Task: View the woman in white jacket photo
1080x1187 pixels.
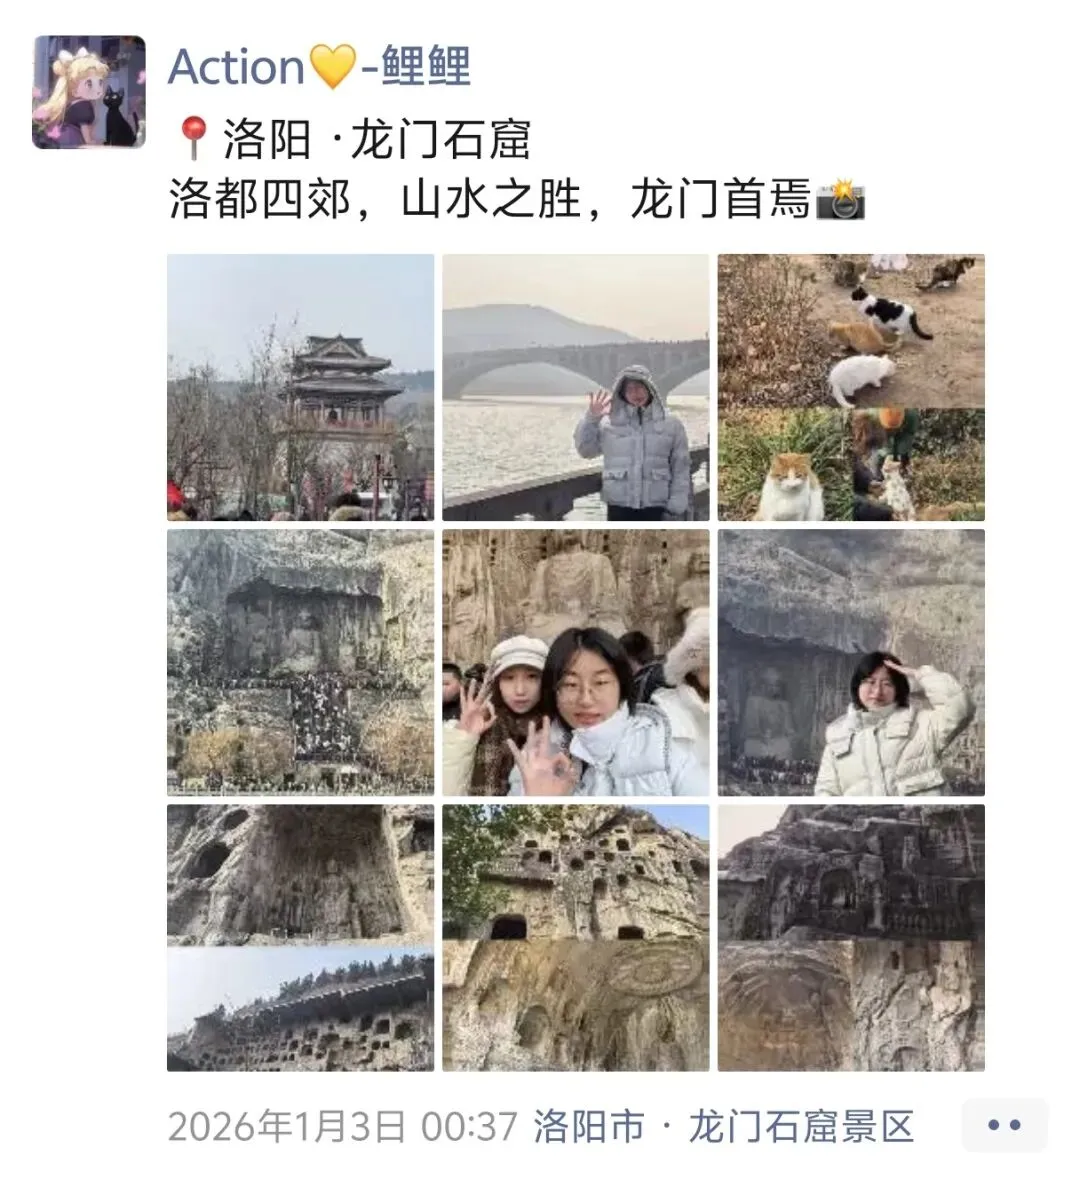Action: pyautogui.click(x=851, y=662)
